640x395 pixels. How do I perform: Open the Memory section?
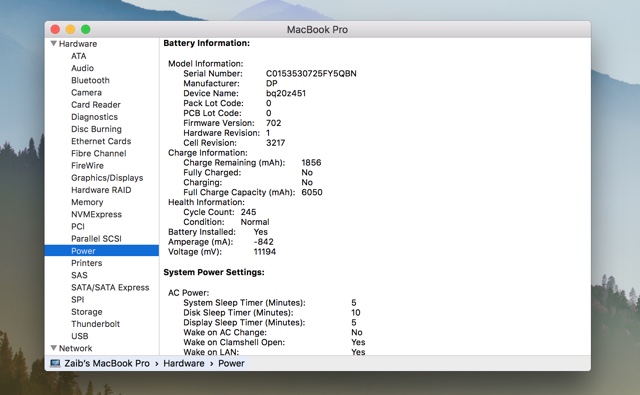(x=87, y=202)
